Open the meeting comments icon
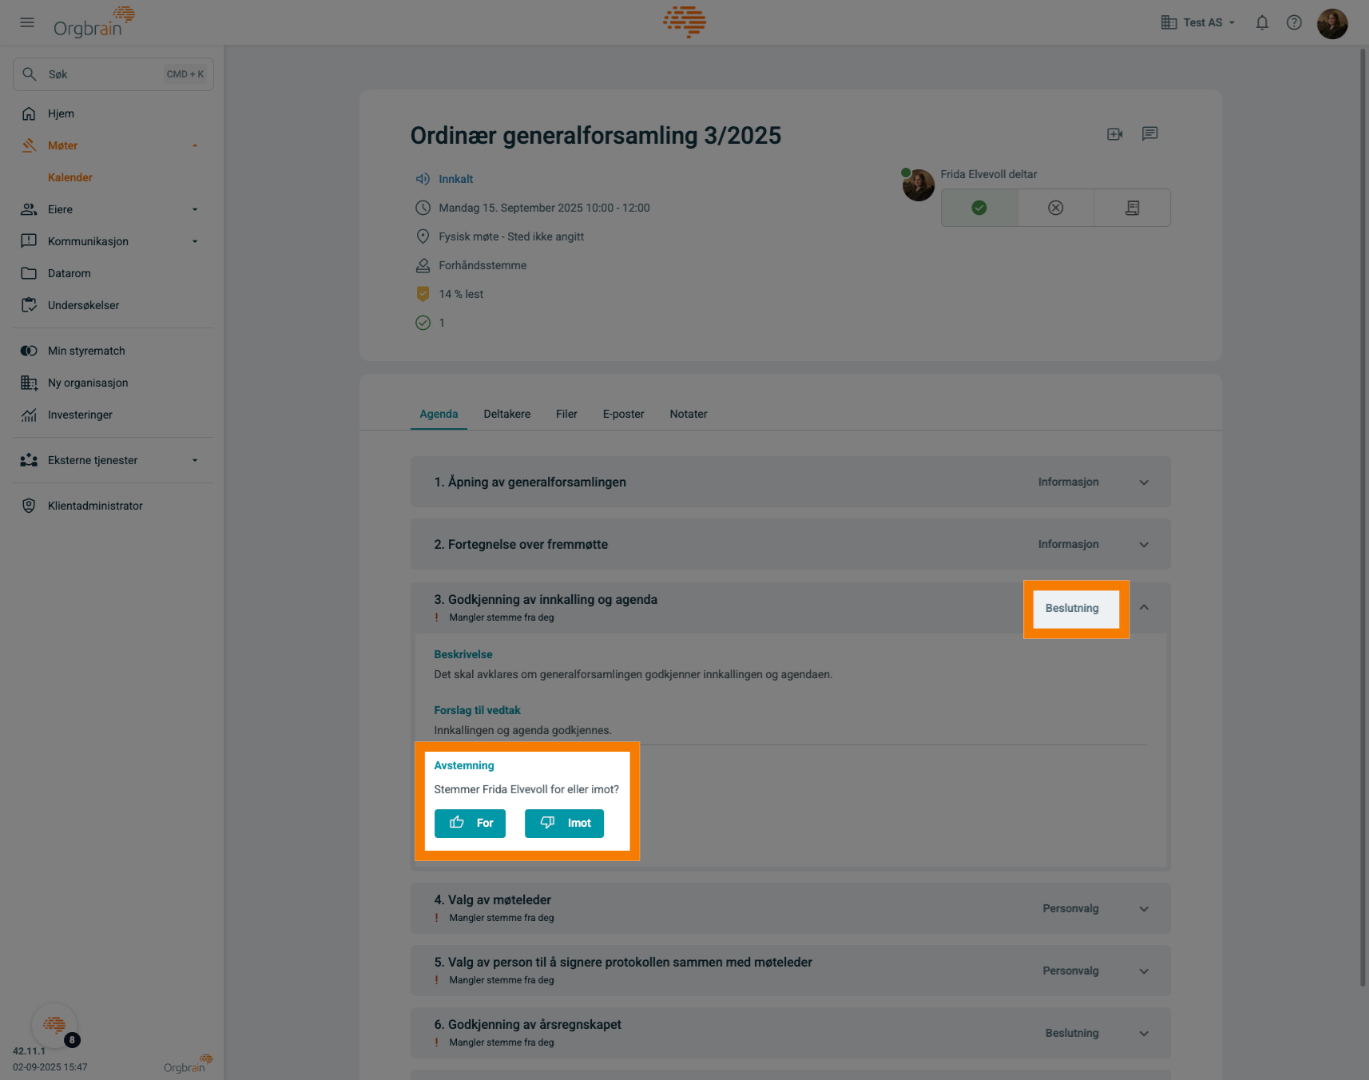The image size is (1369, 1080). [x=1150, y=134]
